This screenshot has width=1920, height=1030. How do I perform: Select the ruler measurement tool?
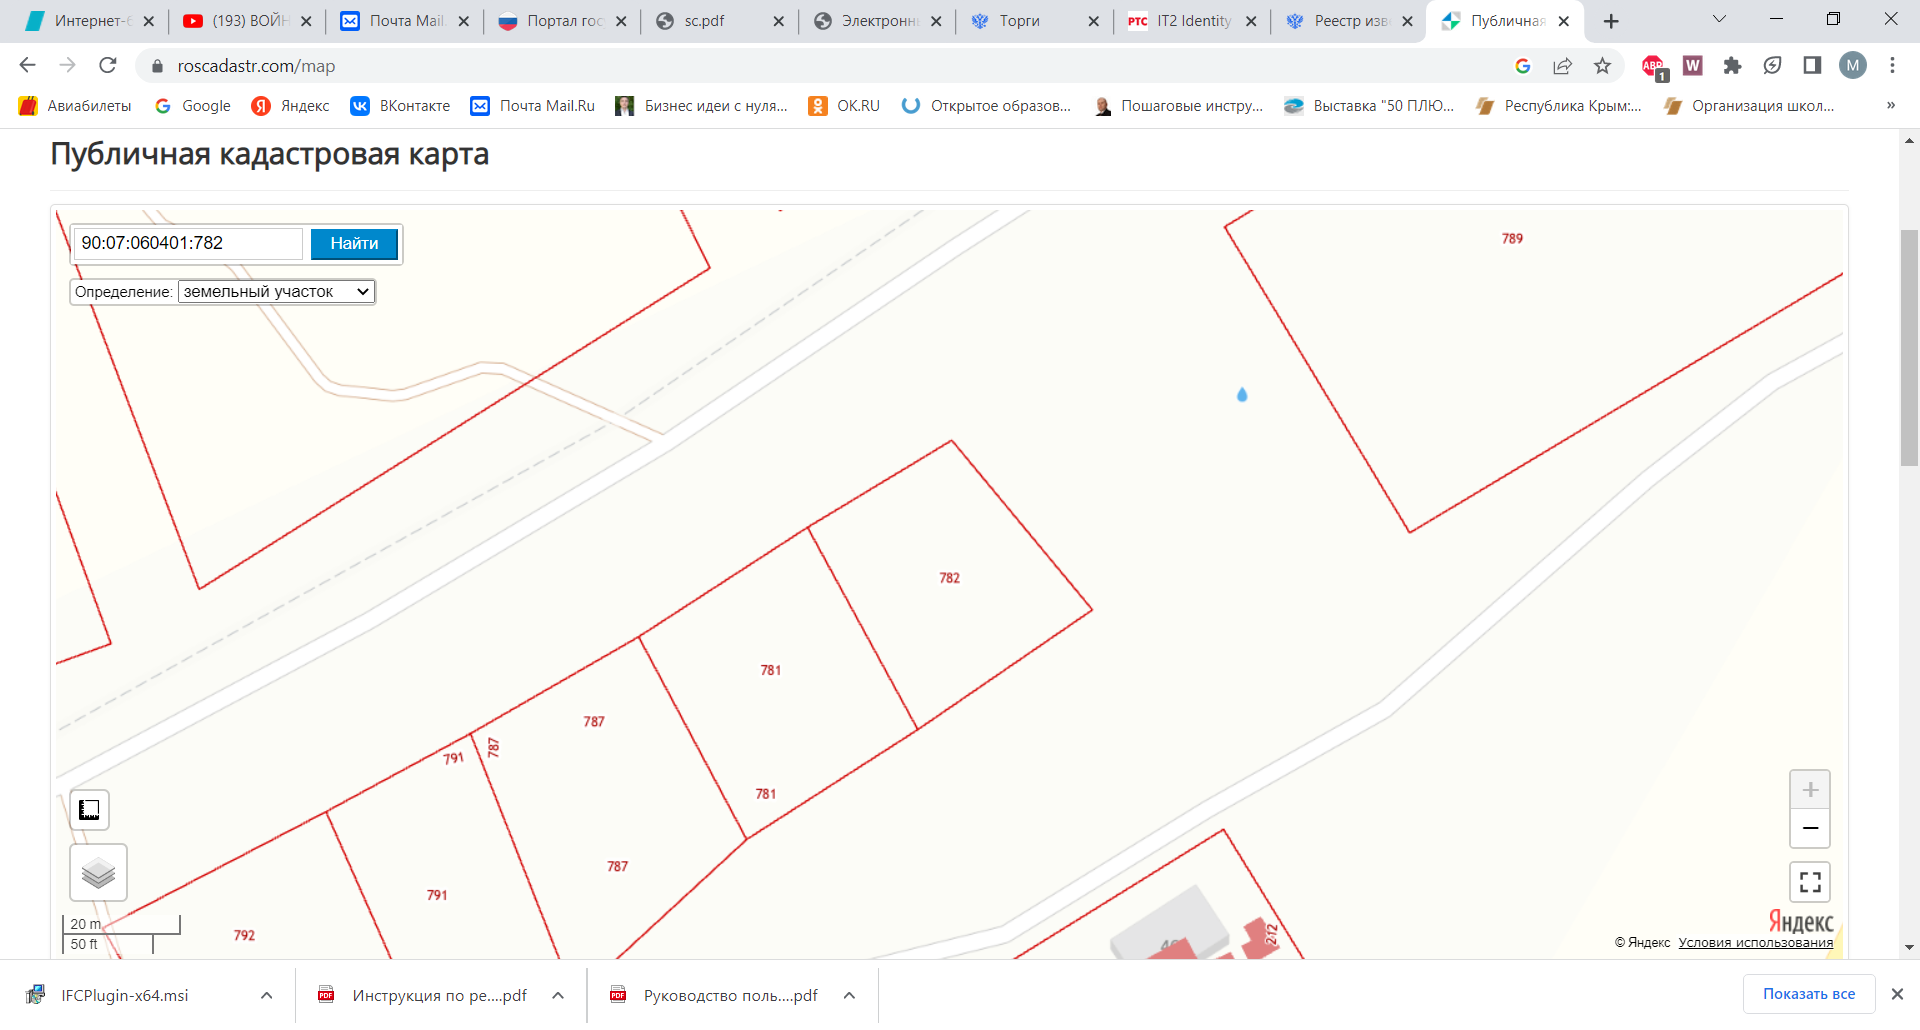click(89, 810)
